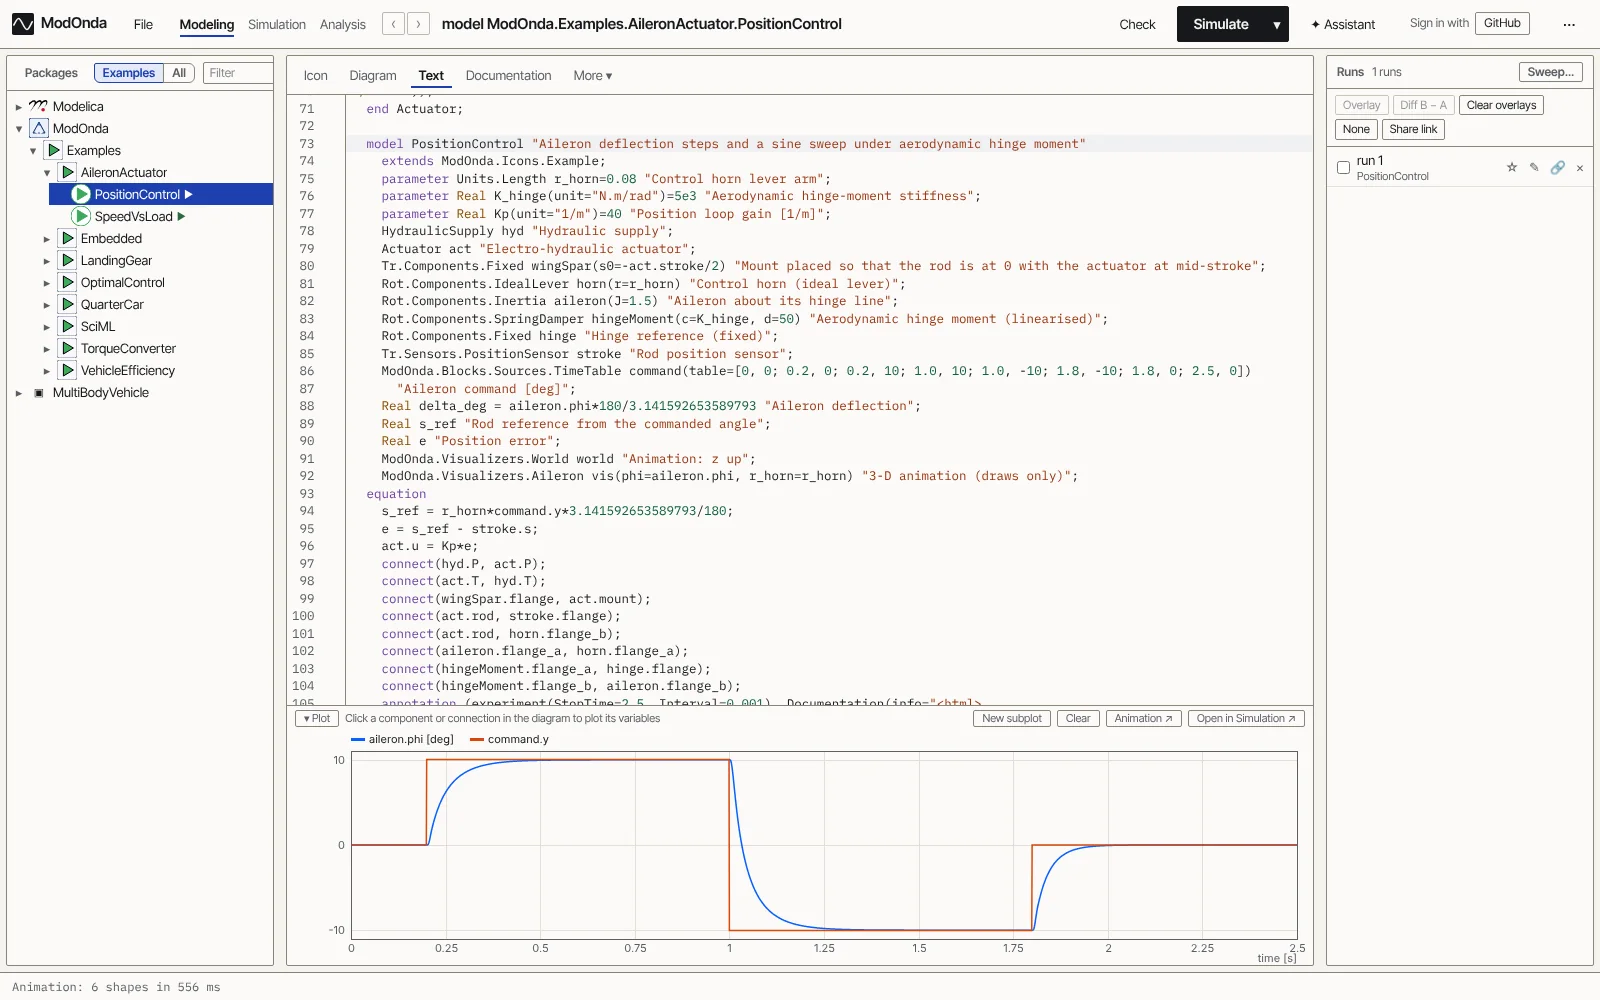
Task: Toggle the command.y legend series
Action: (509, 740)
